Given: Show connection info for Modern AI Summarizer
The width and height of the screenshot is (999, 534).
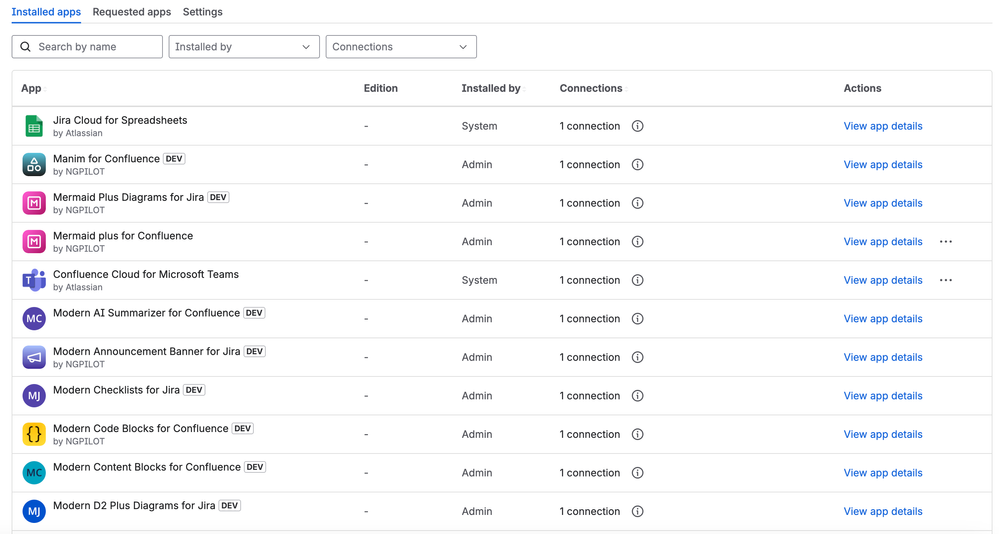Looking at the screenshot, I should pyautogui.click(x=637, y=319).
